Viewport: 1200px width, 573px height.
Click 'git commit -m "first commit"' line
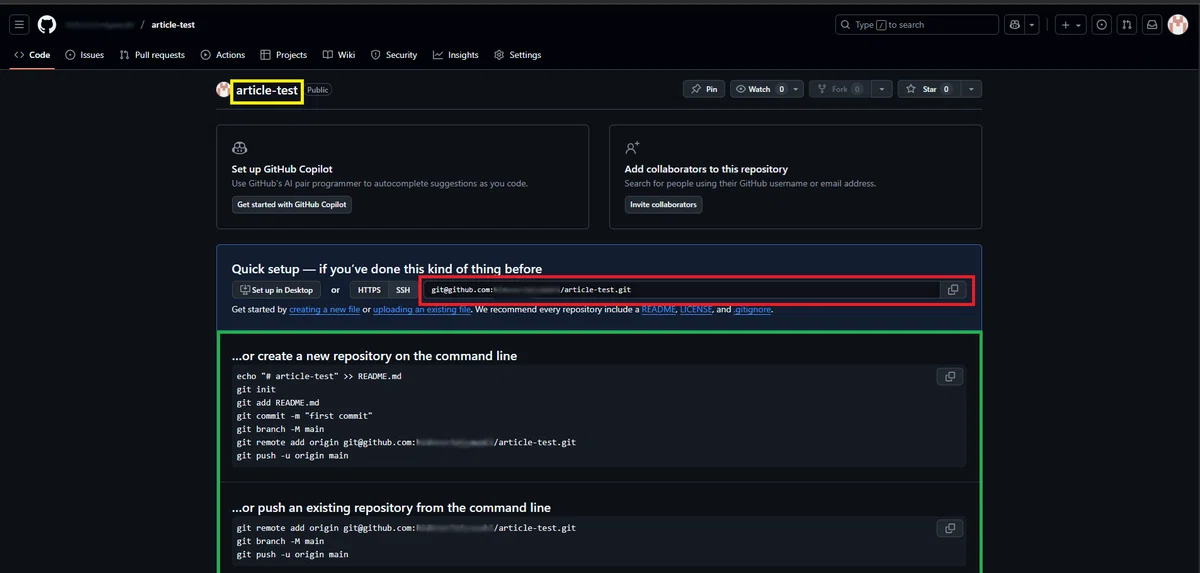[304, 416]
